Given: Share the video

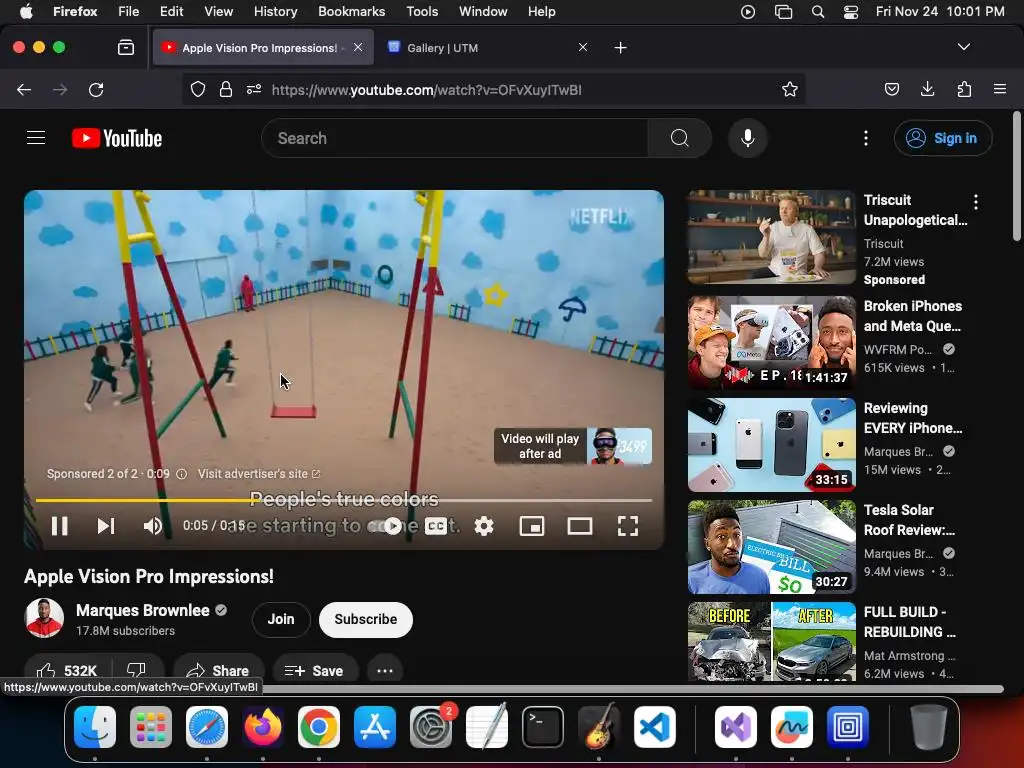Looking at the screenshot, I should click(x=218, y=670).
